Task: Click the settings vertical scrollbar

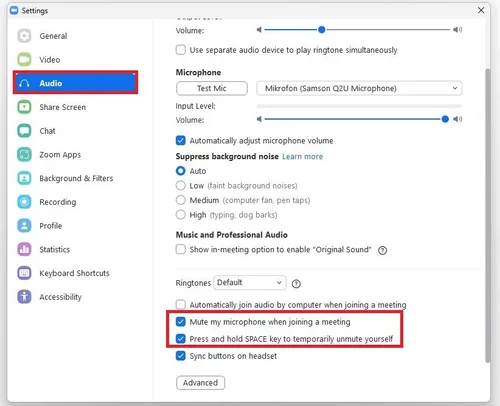Action: tap(488, 216)
